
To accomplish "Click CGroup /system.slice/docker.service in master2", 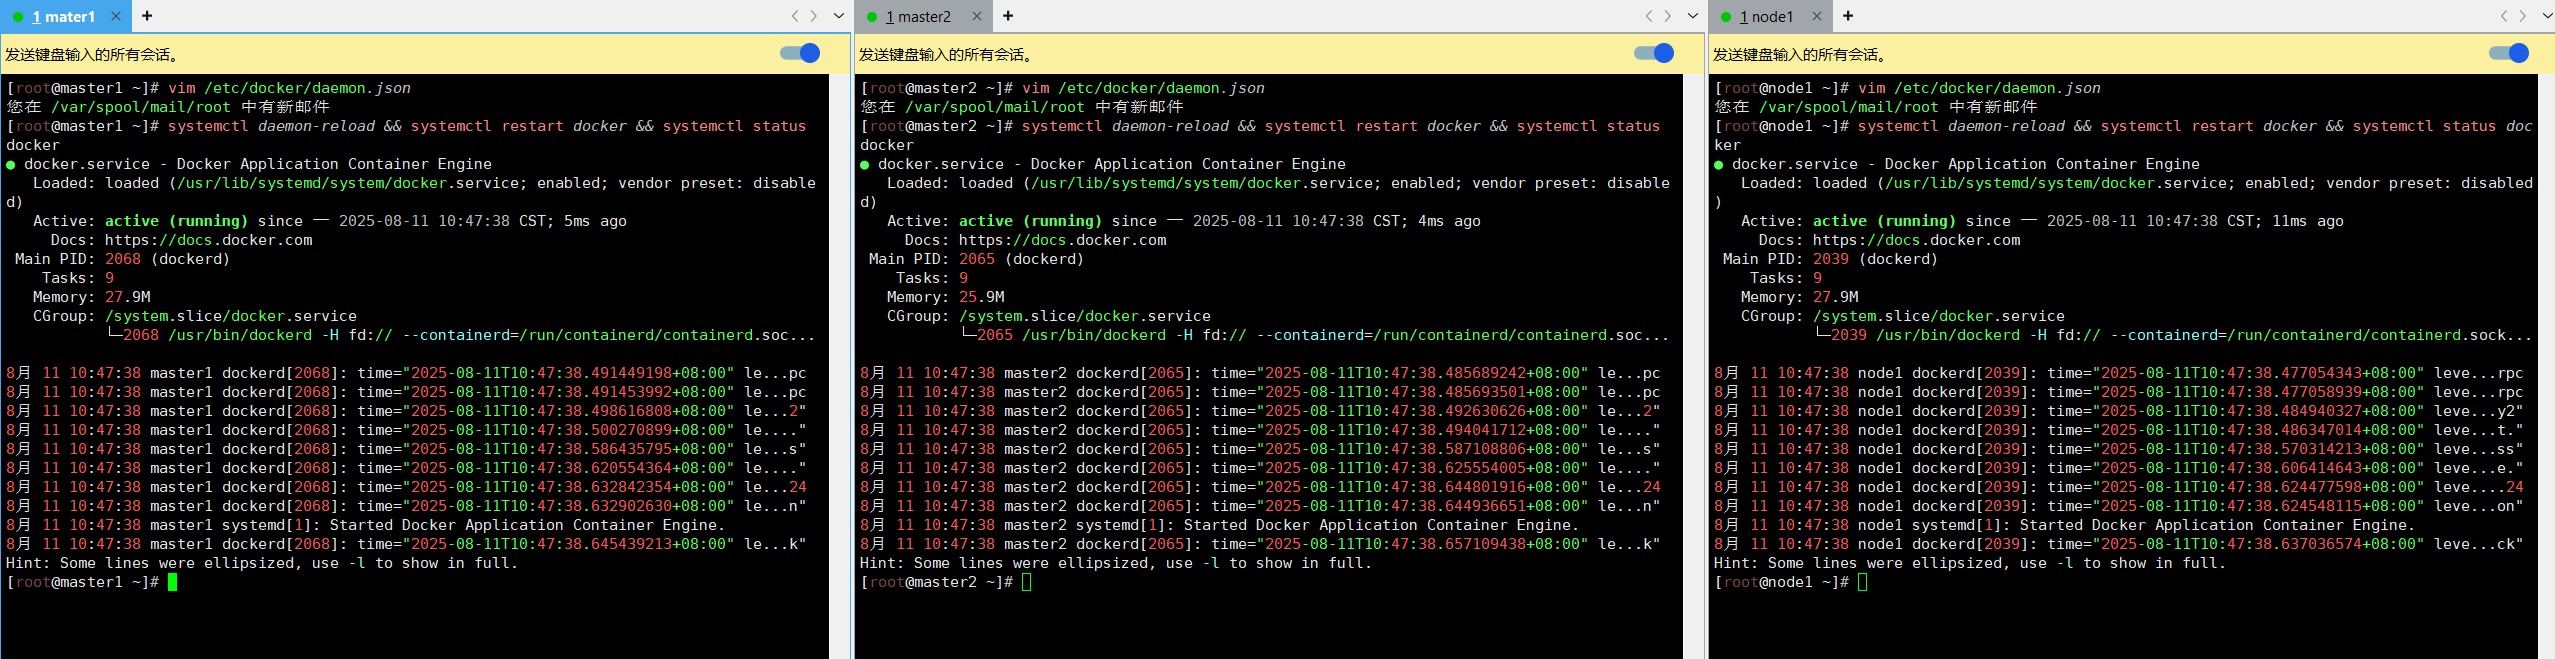I will pyautogui.click(x=1085, y=316).
